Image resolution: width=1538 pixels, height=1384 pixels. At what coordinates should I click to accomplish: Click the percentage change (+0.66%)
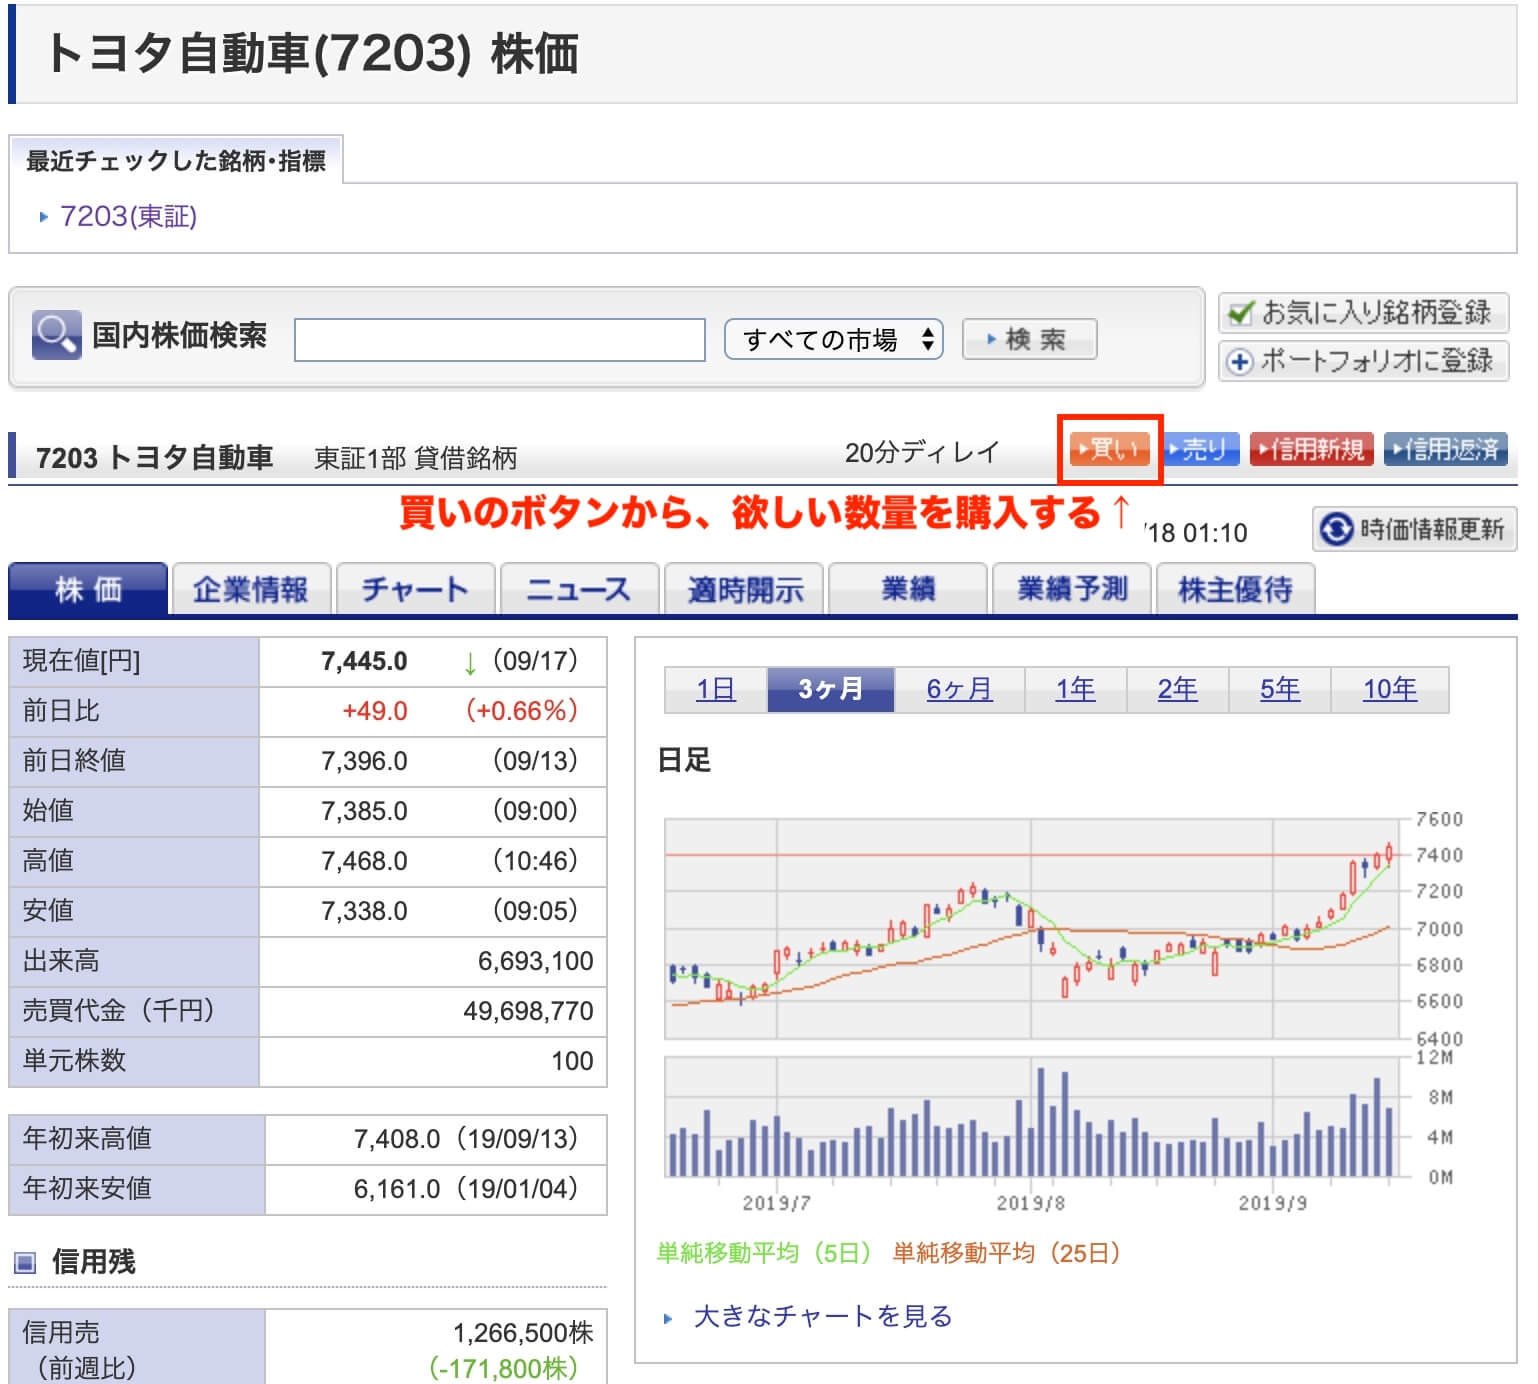tap(522, 711)
